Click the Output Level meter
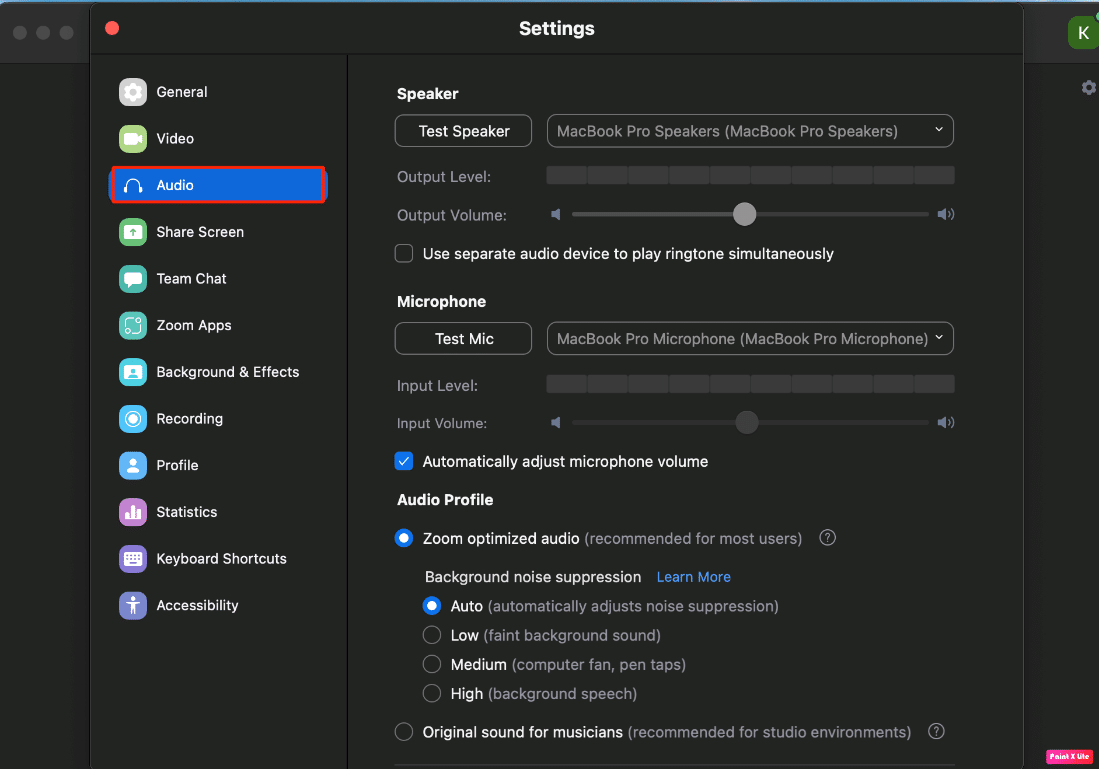The image size is (1099, 769). coord(750,175)
